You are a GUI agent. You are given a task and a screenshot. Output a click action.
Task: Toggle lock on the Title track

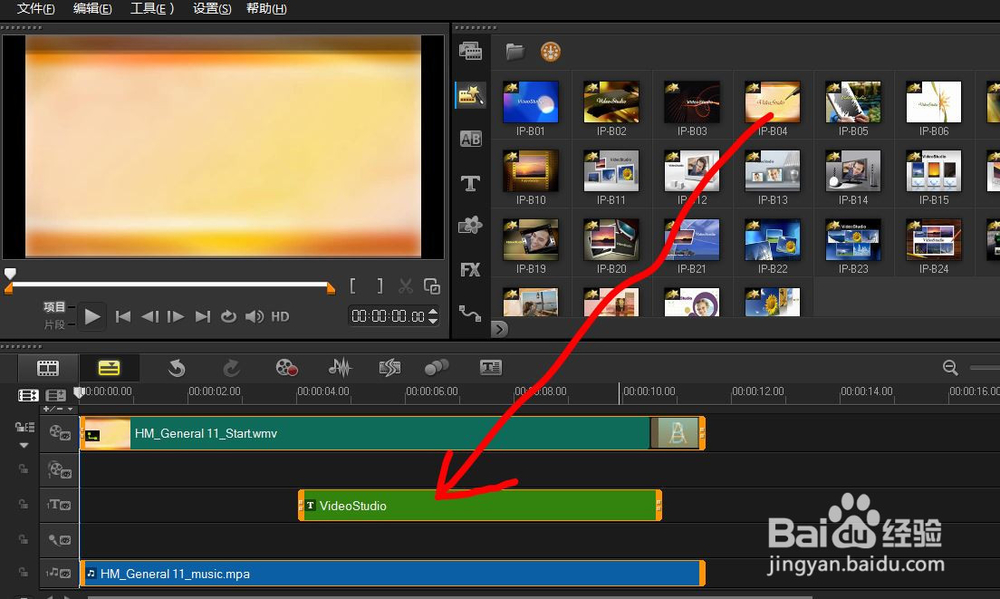(x=23, y=505)
